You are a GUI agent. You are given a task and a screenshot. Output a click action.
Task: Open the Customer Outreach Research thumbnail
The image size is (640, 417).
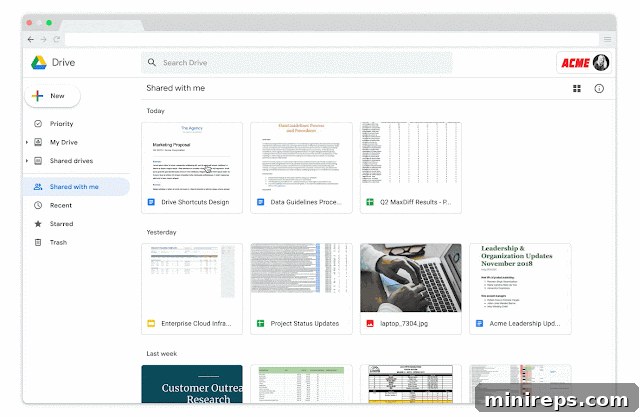point(192,384)
